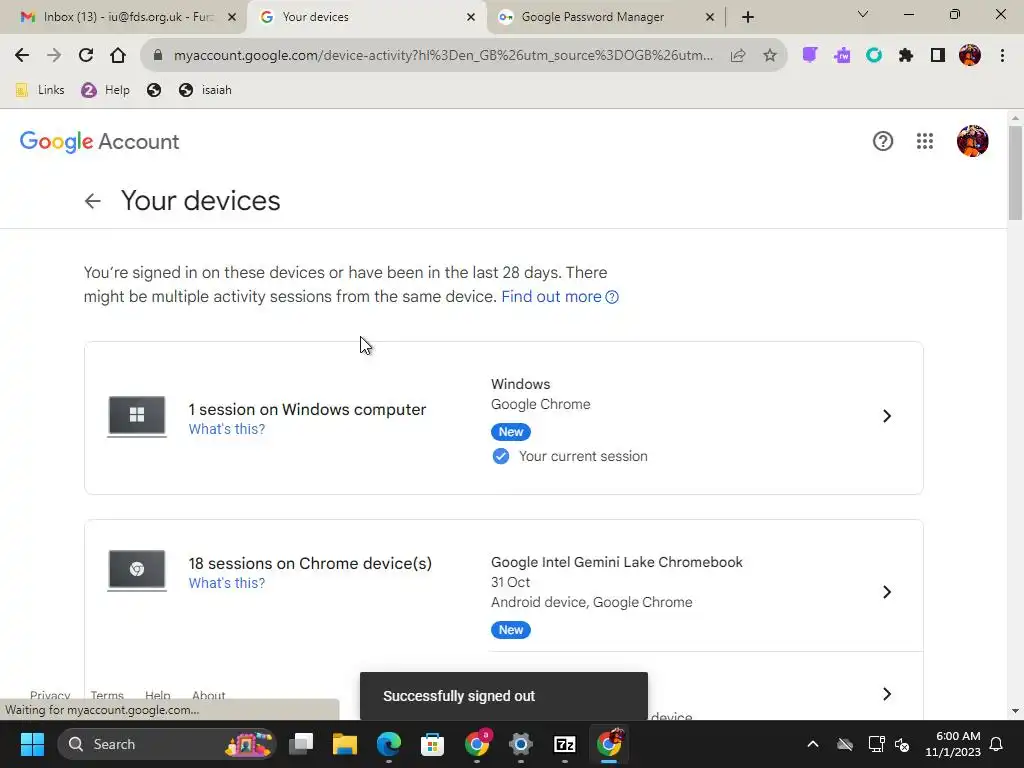Switch to Google Password Manager tab
The image size is (1024, 768).
606,17
